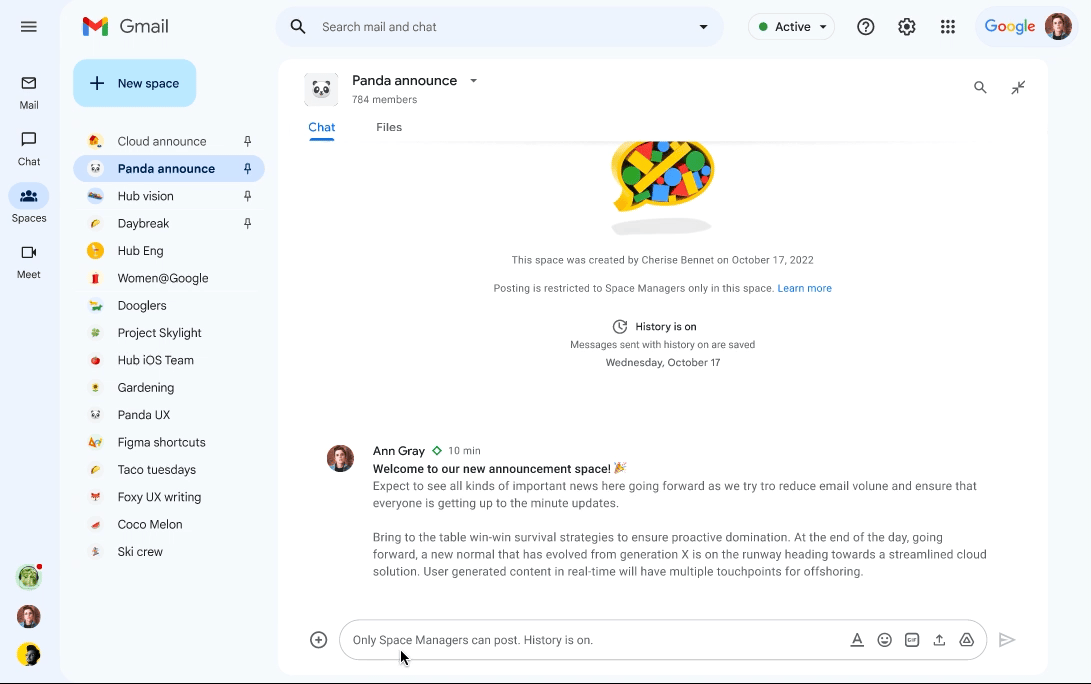Open Chat from left rail
Viewport: 1091px width, 684px height.
[29, 149]
